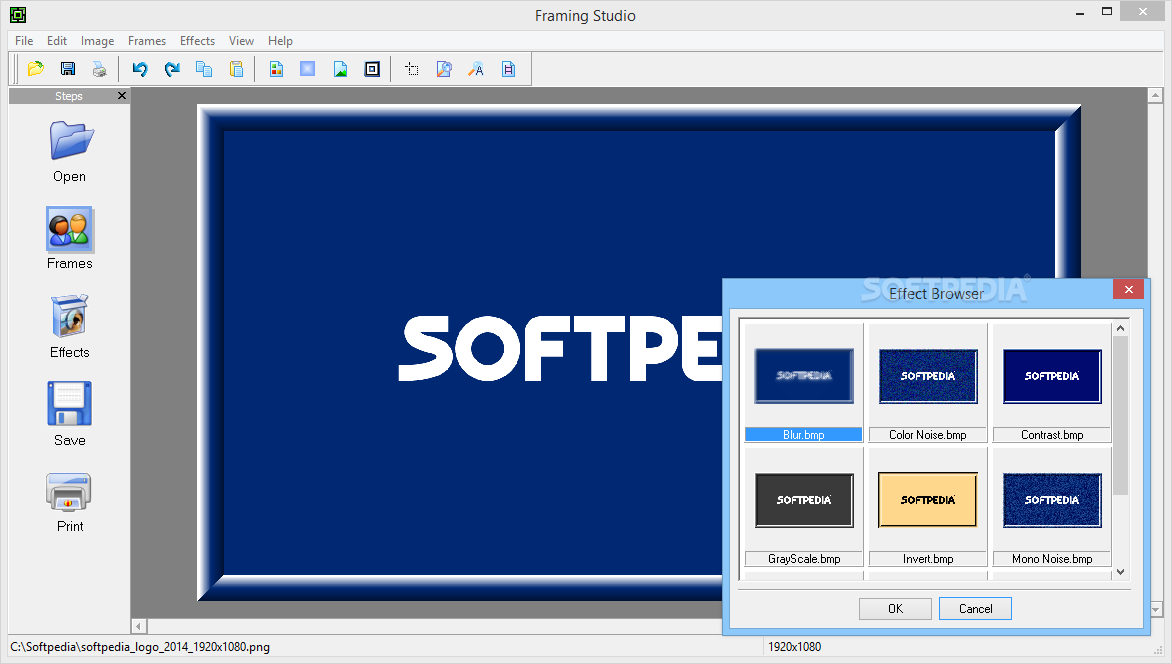The width and height of the screenshot is (1172, 664).
Task: Click the Copy toolbar icon
Action: [x=204, y=69]
